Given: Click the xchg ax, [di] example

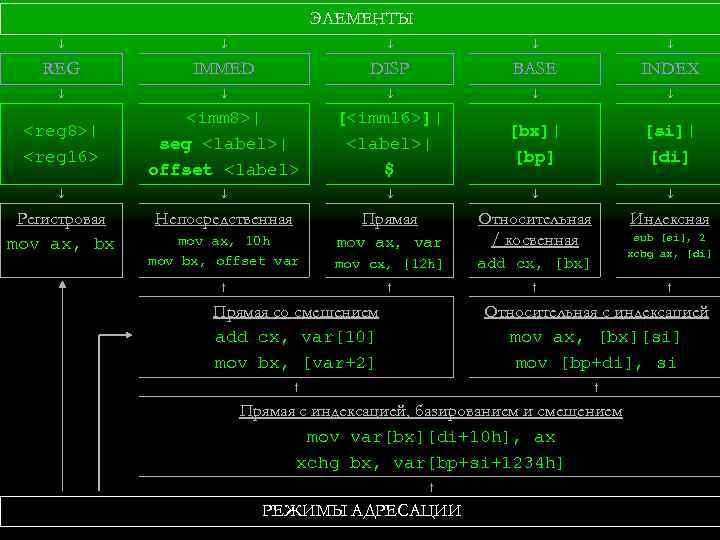Looking at the screenshot, I should pyautogui.click(x=669, y=253).
